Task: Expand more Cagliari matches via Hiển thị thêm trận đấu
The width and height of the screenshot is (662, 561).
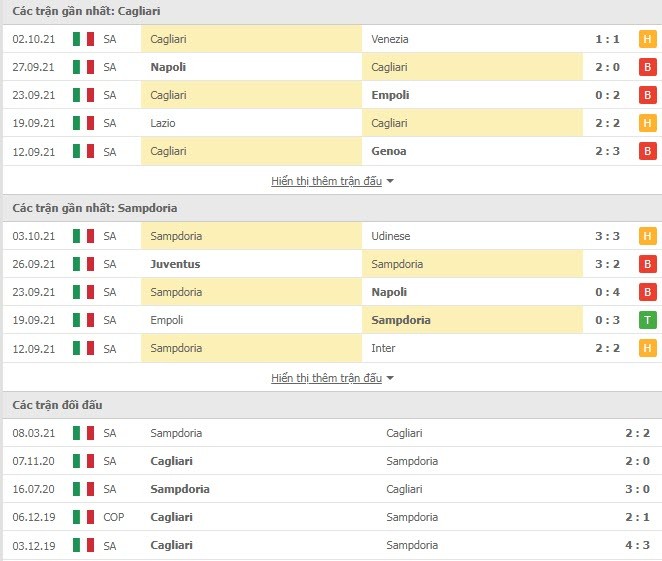Action: [326, 181]
